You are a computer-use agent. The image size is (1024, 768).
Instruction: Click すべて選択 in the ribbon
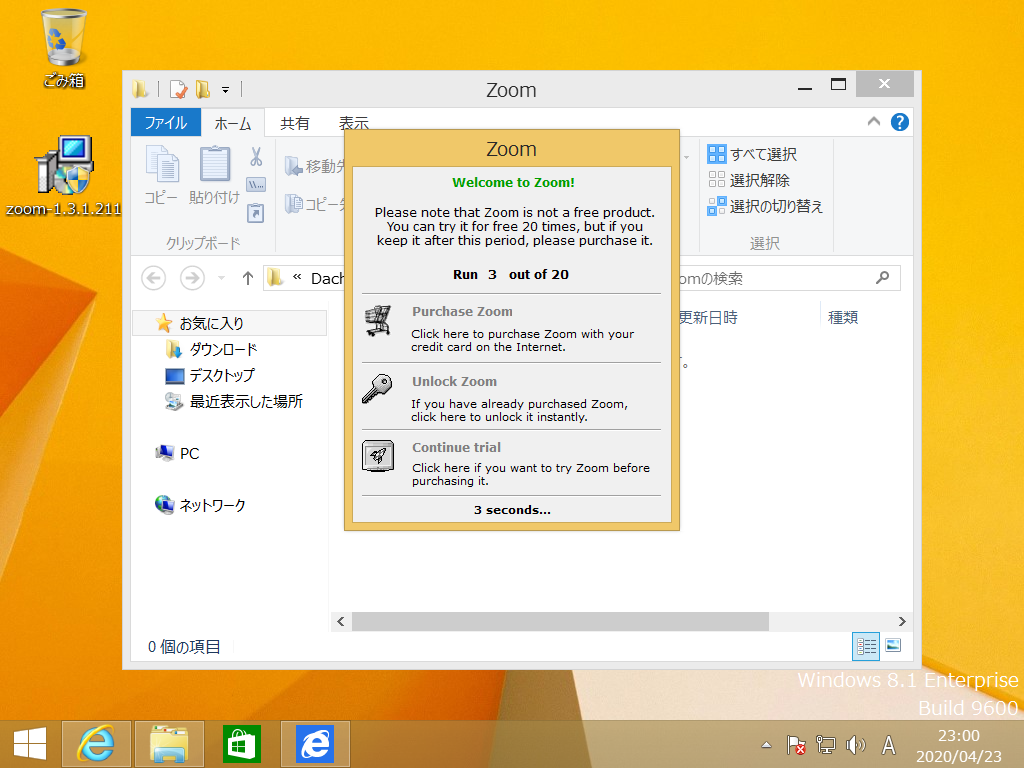coord(752,154)
